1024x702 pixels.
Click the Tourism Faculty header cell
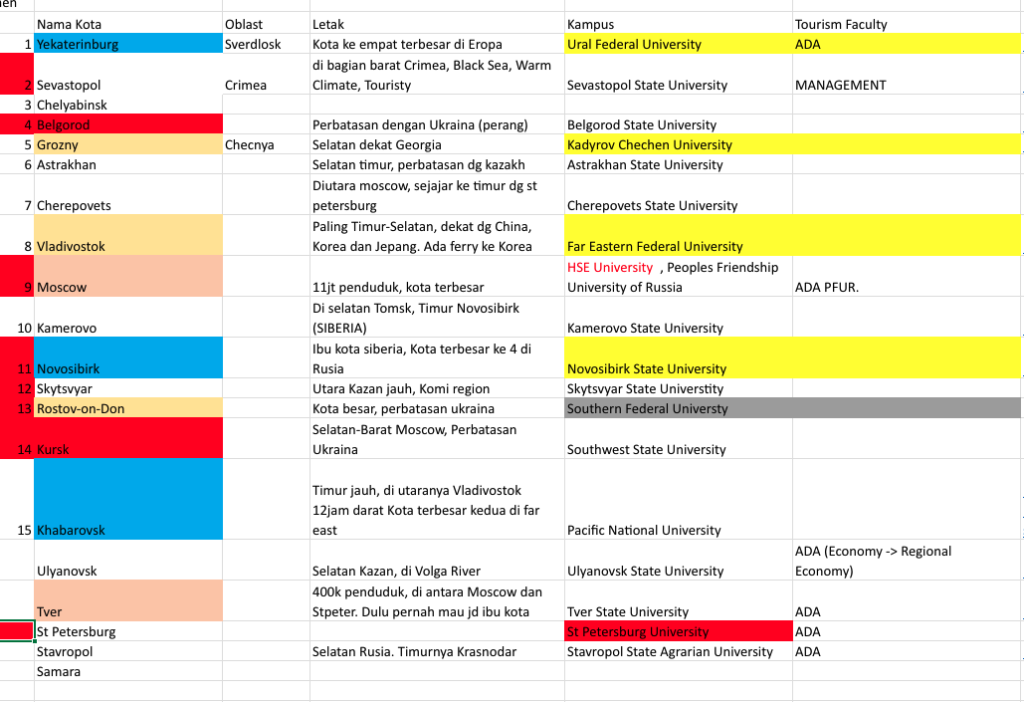906,24
